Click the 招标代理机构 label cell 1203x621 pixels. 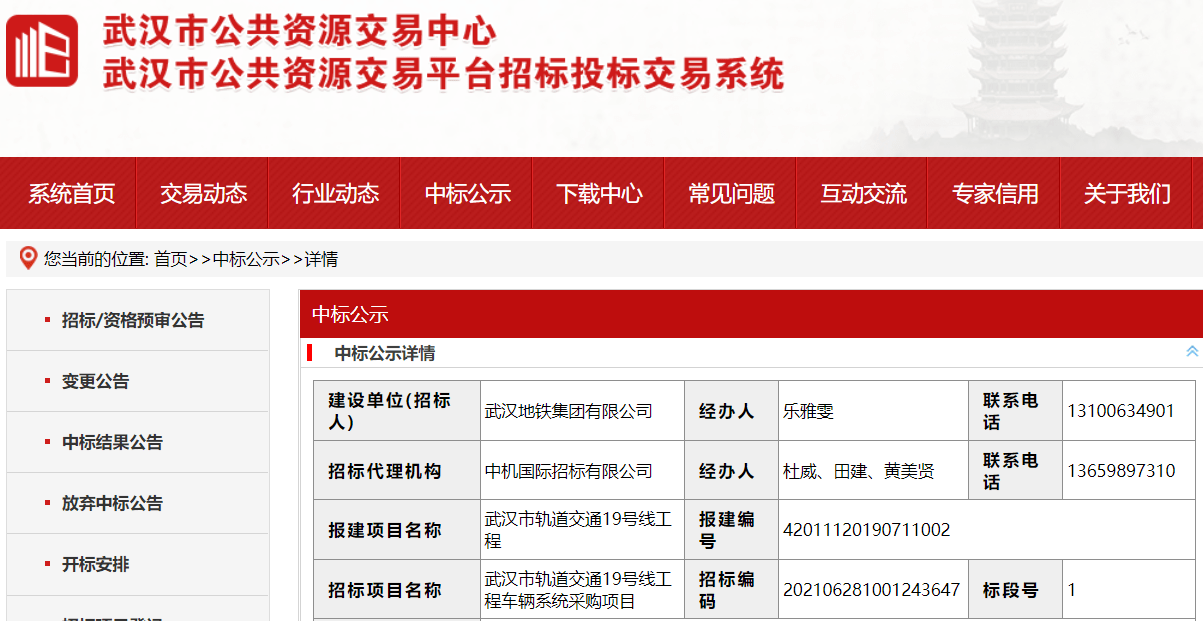(397, 471)
